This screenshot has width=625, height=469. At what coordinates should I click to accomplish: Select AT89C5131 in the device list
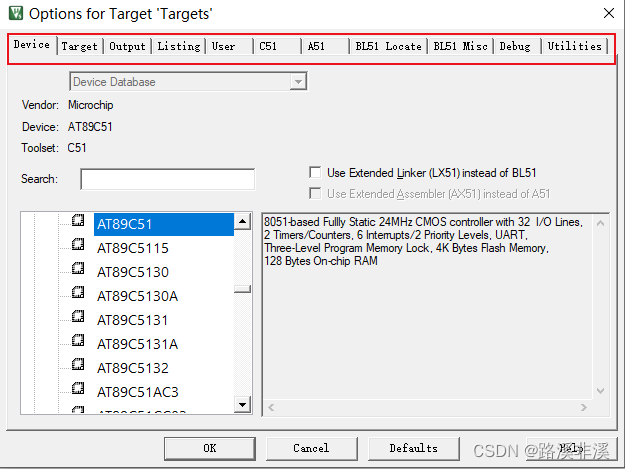click(x=133, y=320)
